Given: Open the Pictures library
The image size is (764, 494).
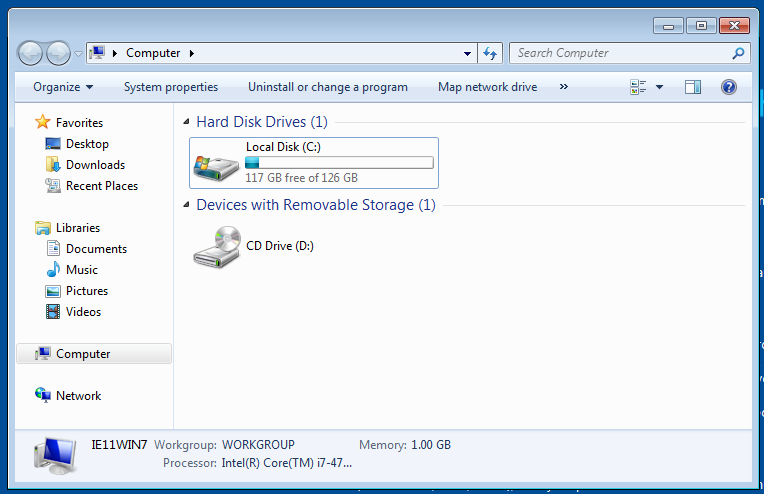Looking at the screenshot, I should 87,290.
